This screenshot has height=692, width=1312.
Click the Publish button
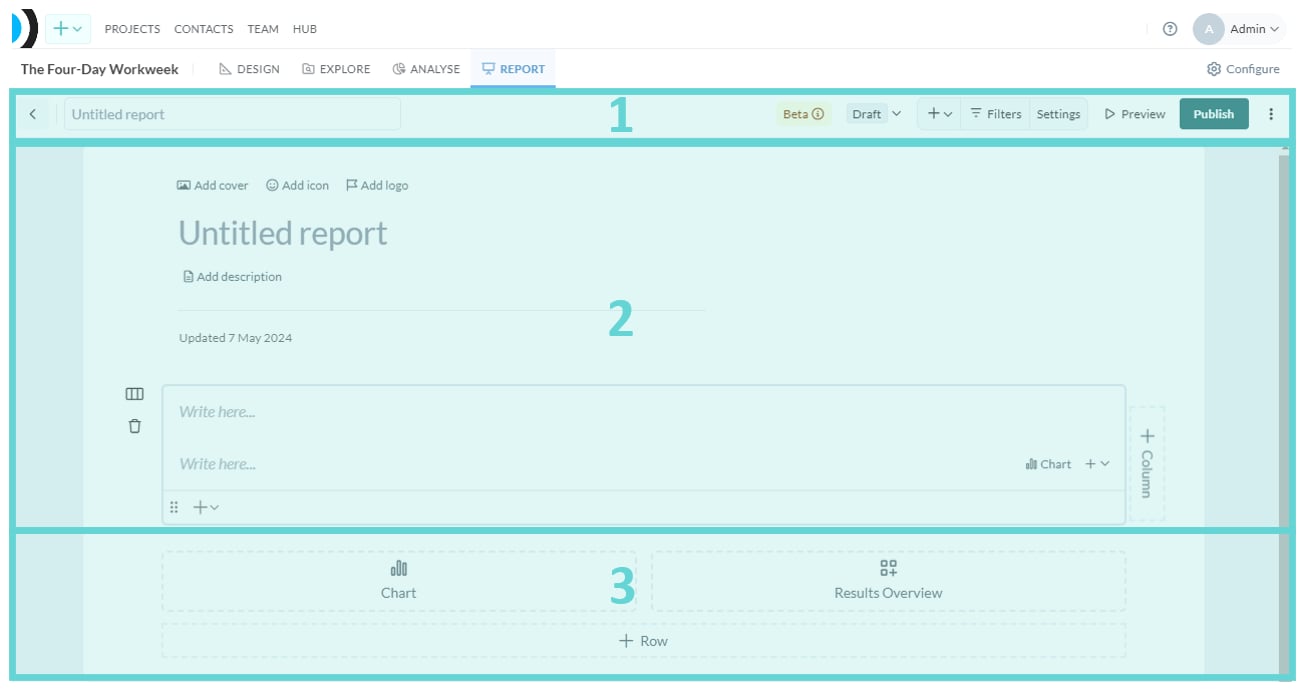tap(1214, 114)
